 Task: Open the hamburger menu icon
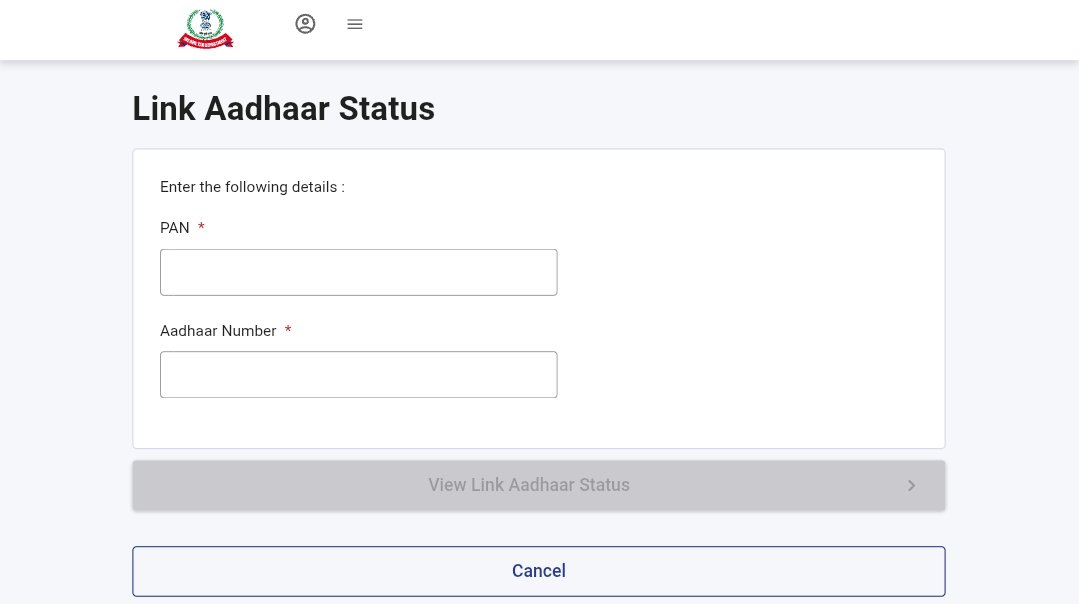click(x=355, y=24)
